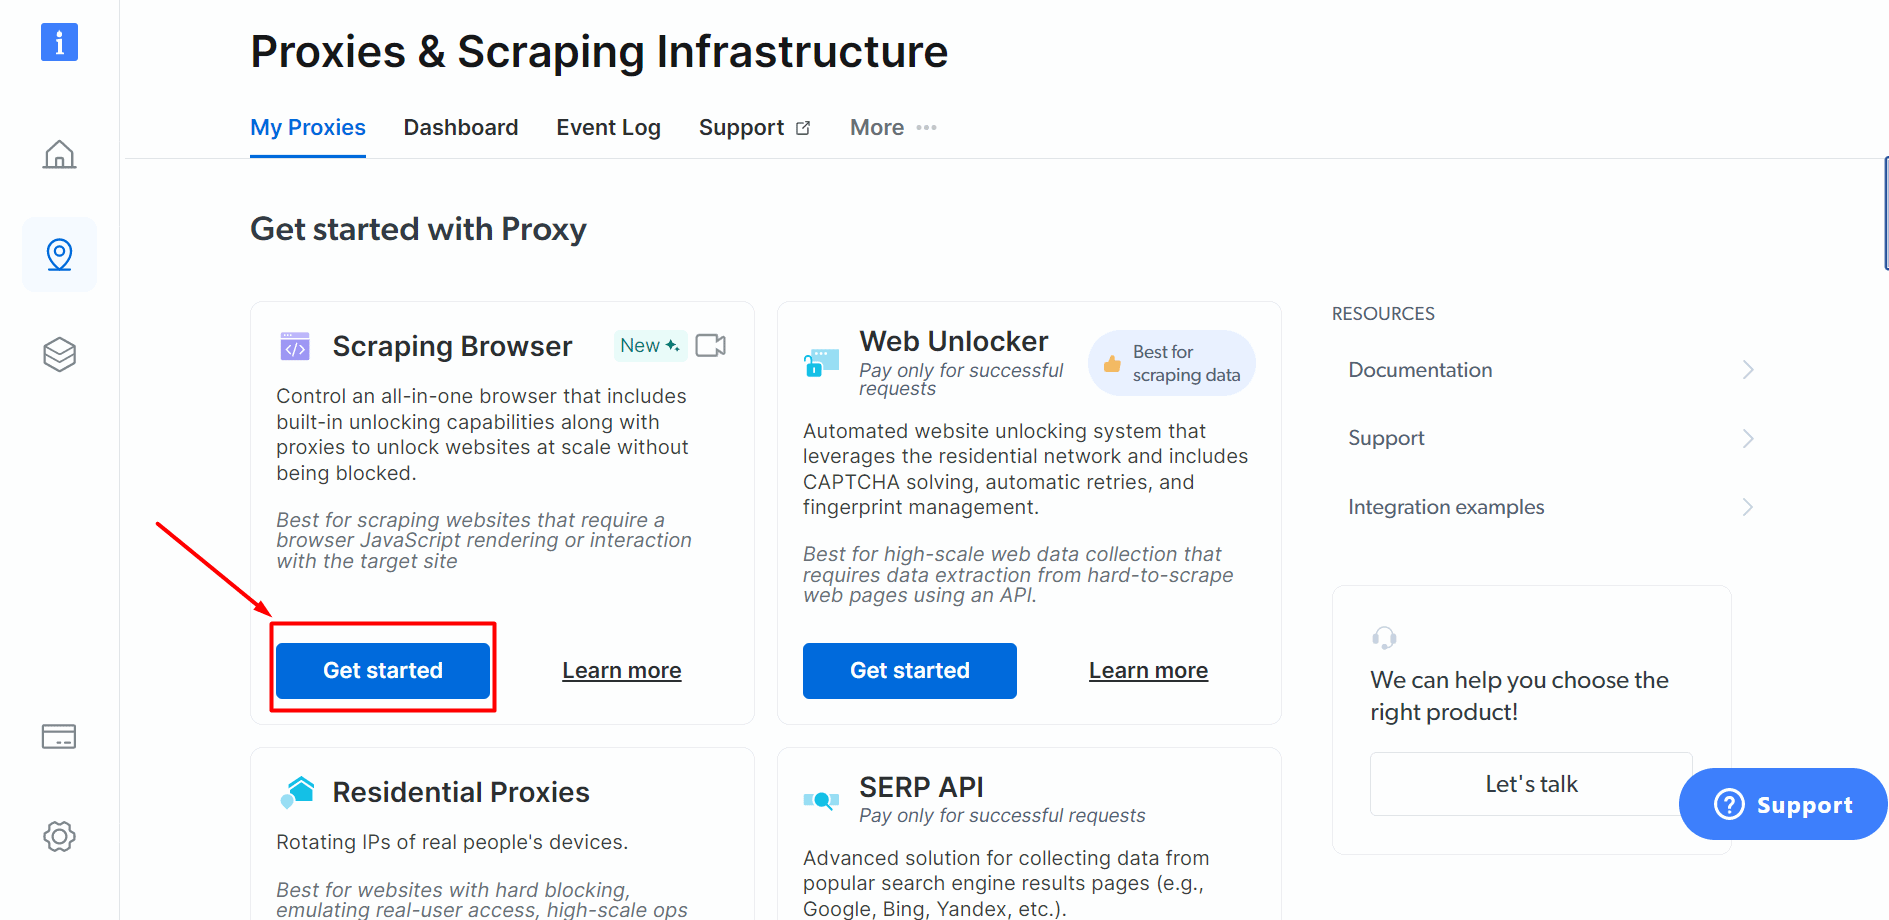Expand the More tab menu
1889x920 pixels.
893,127
